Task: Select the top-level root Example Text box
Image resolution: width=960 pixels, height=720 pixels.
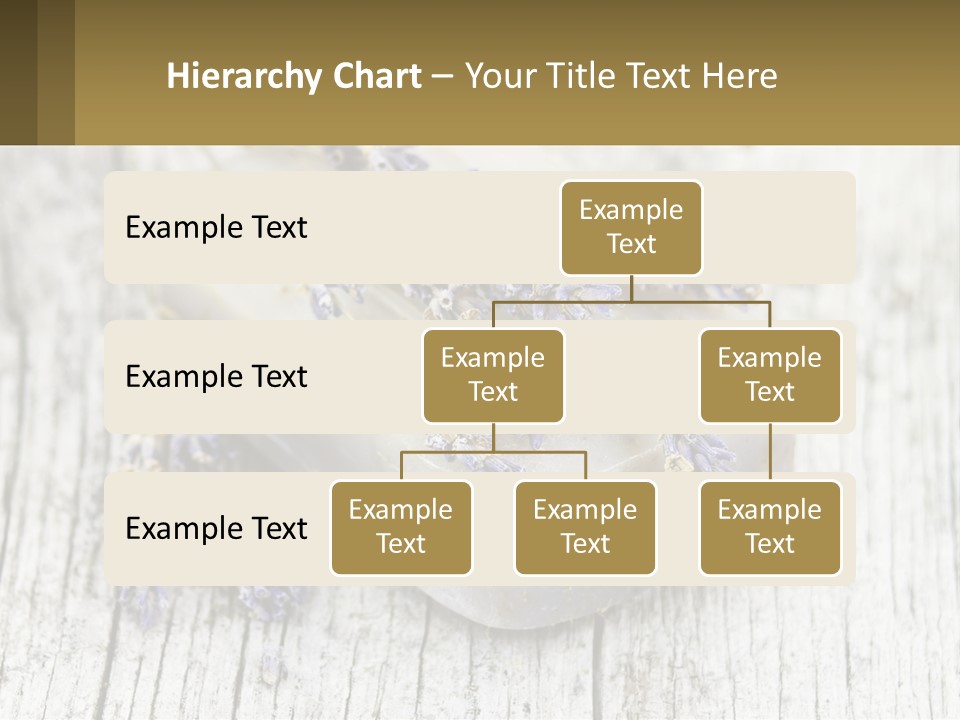Action: click(x=631, y=227)
